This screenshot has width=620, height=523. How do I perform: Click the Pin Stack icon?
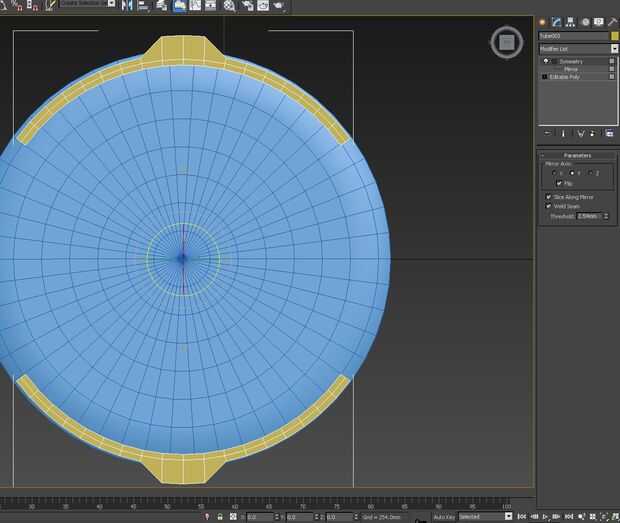click(x=547, y=133)
